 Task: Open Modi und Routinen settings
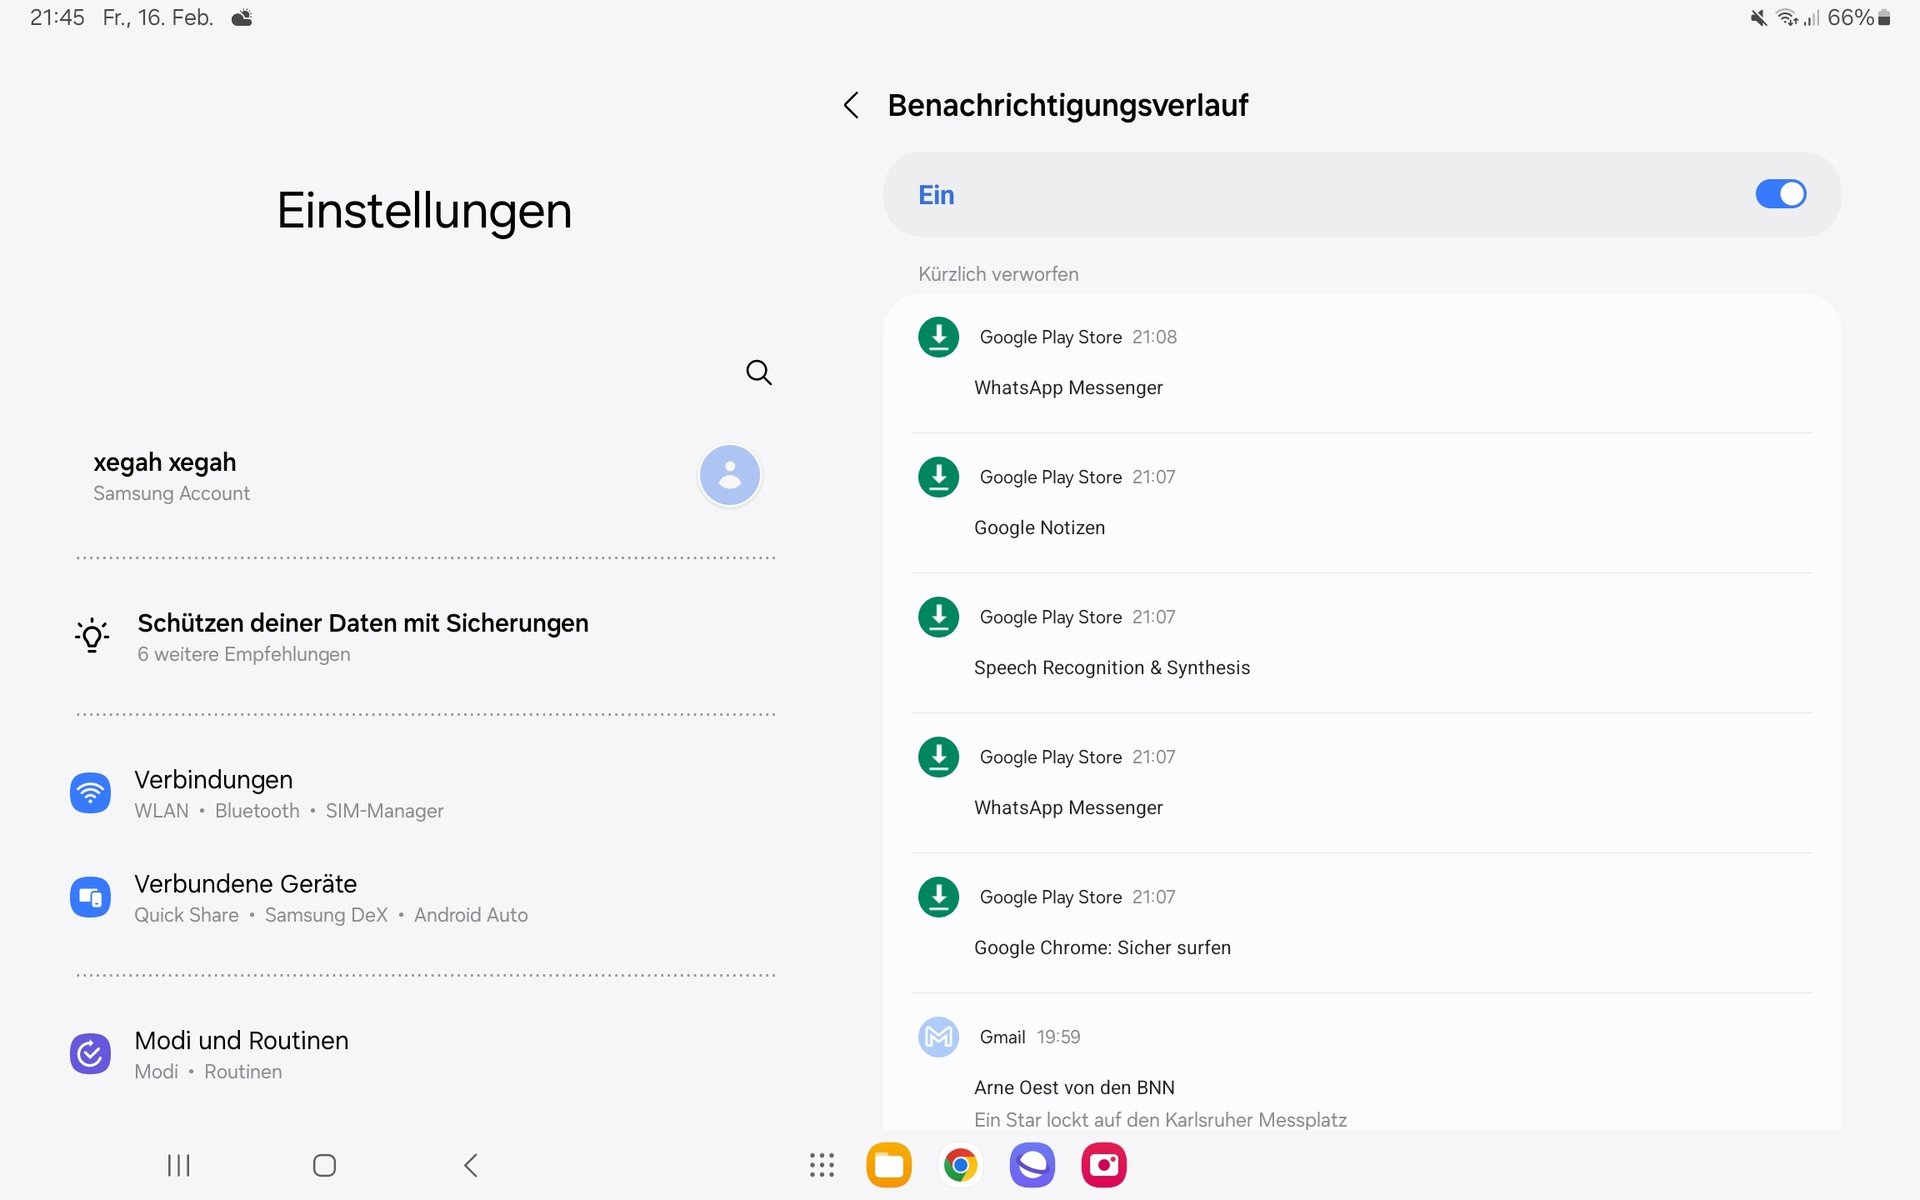[426, 1055]
